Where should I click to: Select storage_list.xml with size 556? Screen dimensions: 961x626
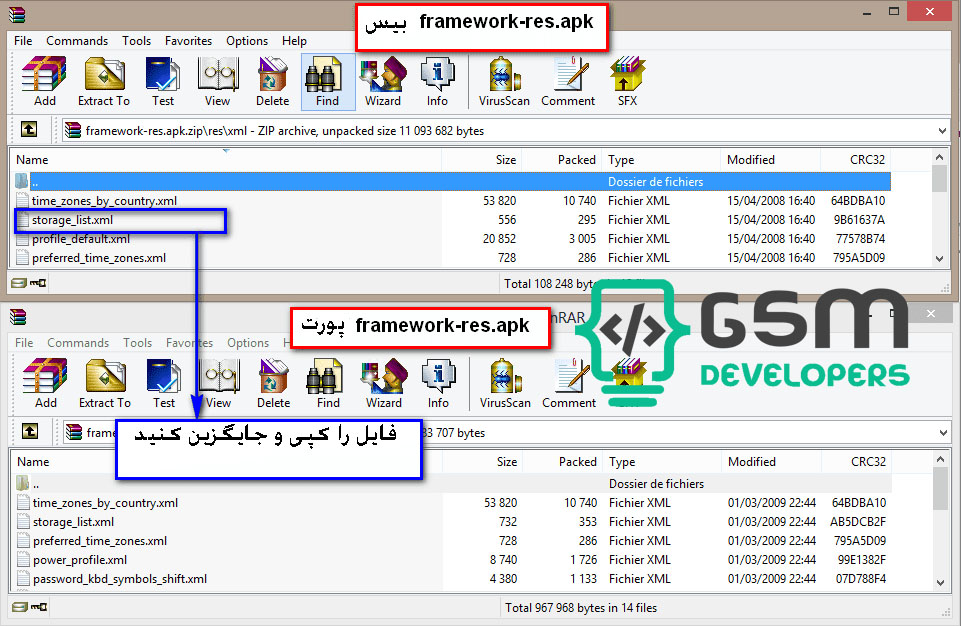(451, 219)
